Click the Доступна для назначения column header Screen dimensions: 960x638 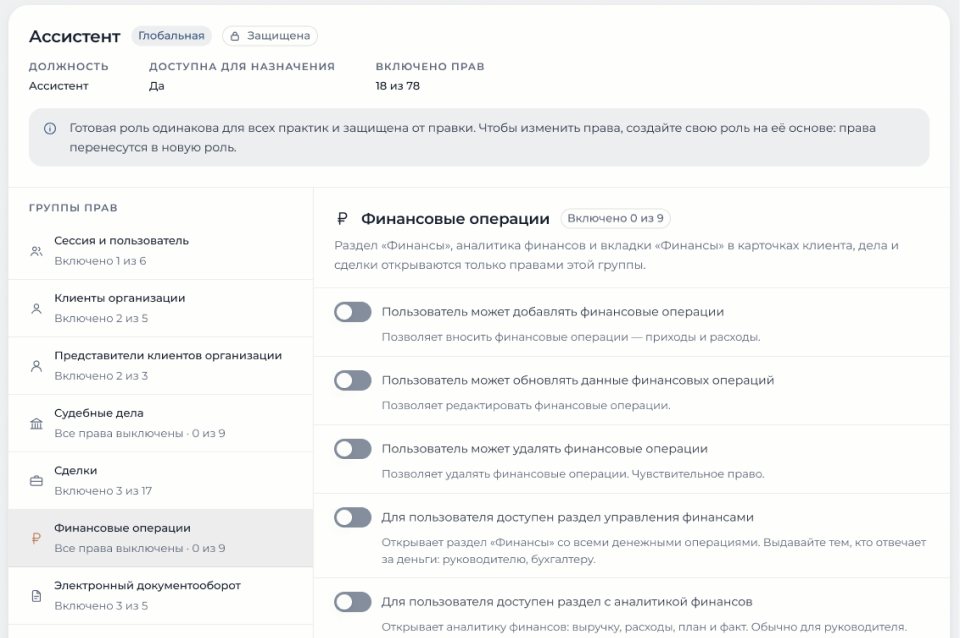[x=242, y=67]
